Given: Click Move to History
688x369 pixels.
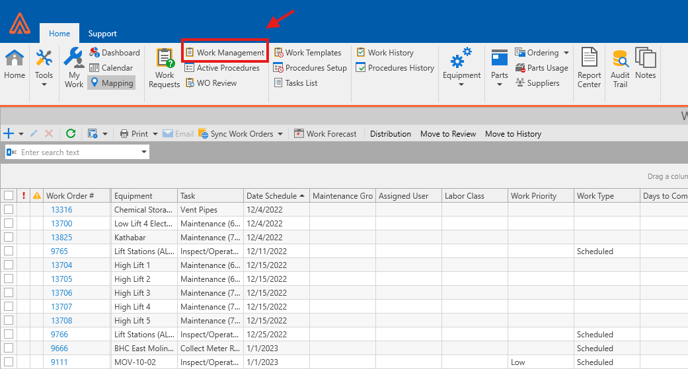Looking at the screenshot, I should click(x=513, y=134).
